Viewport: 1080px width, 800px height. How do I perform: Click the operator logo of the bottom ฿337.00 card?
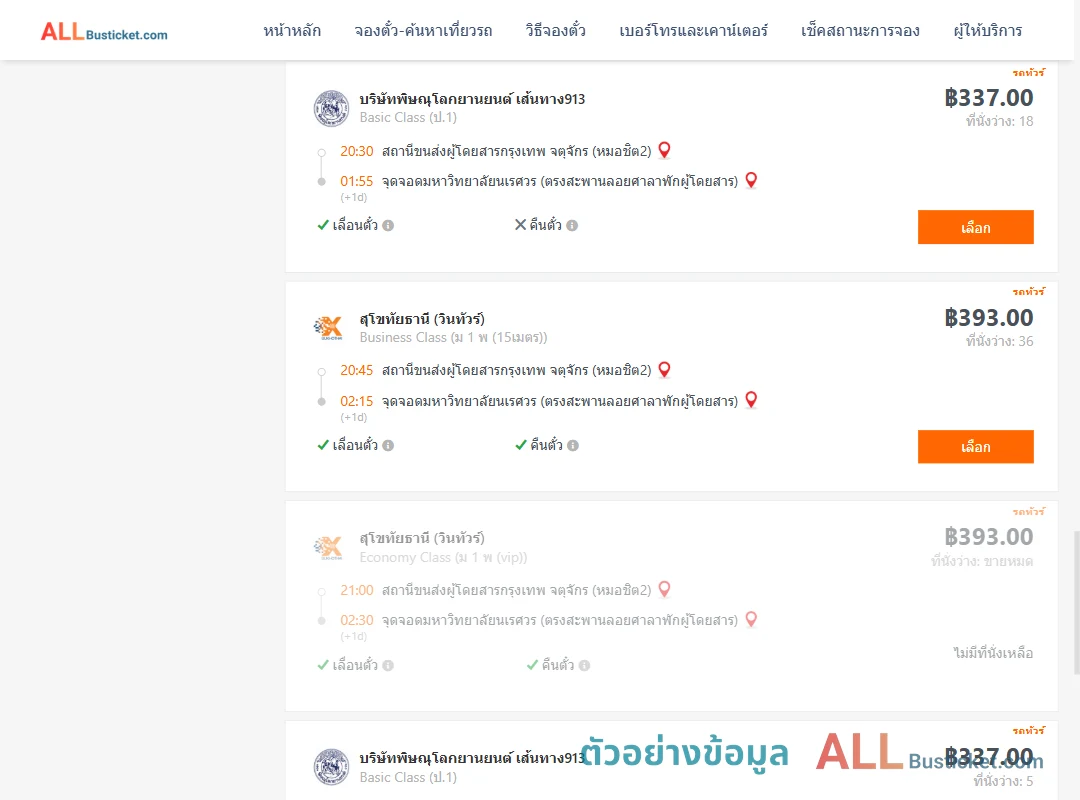pos(331,768)
